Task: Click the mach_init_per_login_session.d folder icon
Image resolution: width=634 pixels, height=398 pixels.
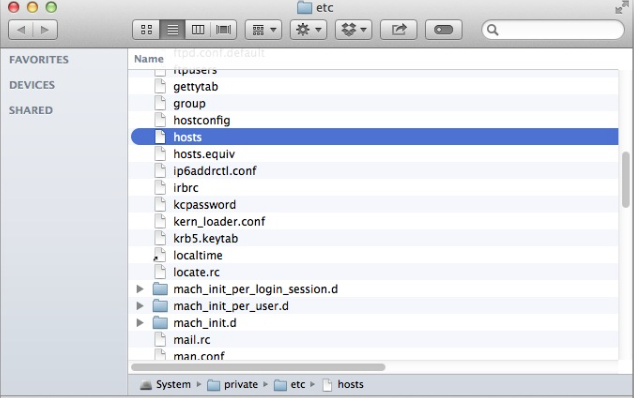Action: pos(160,289)
